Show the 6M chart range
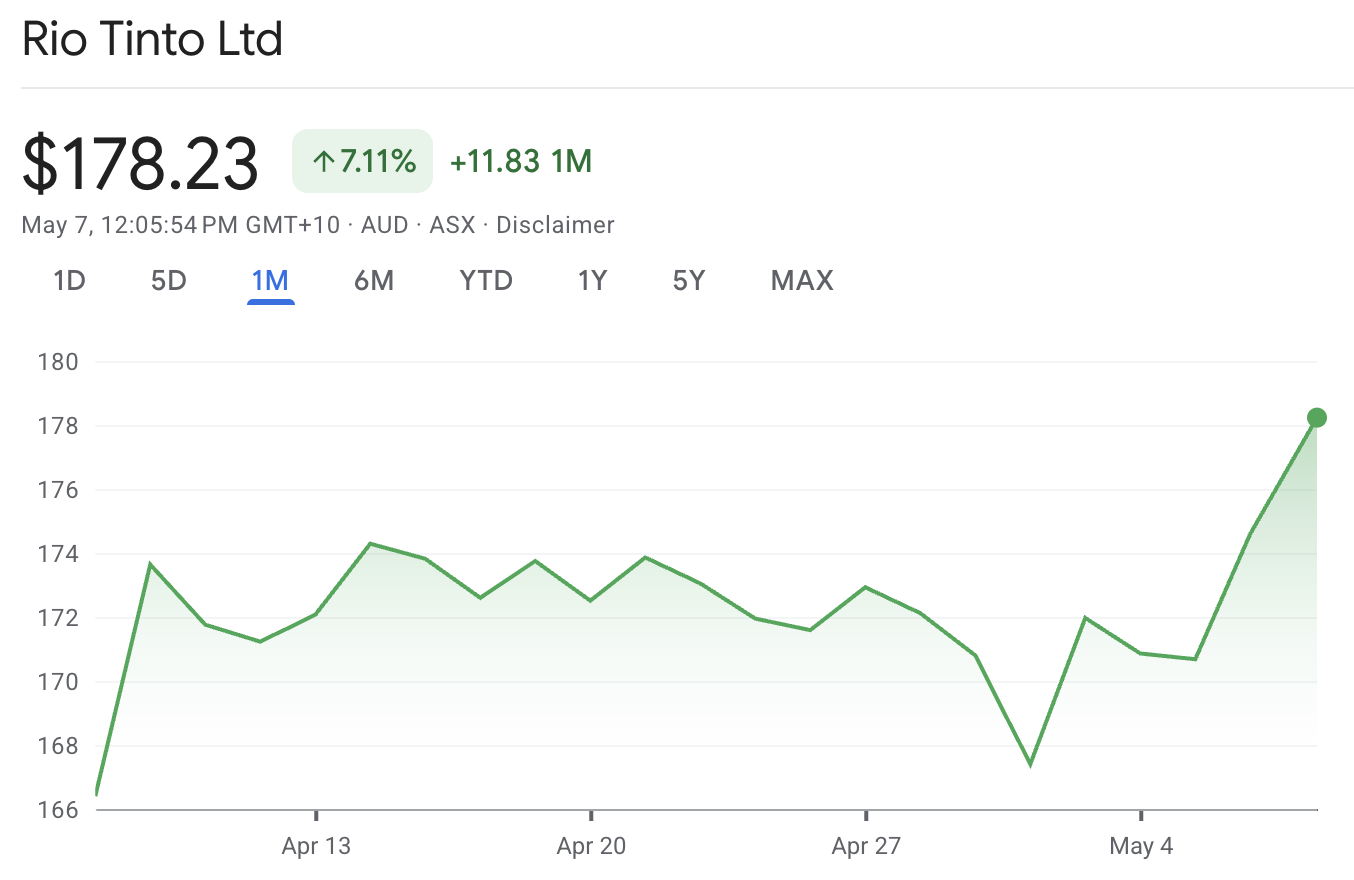 pyautogui.click(x=374, y=281)
